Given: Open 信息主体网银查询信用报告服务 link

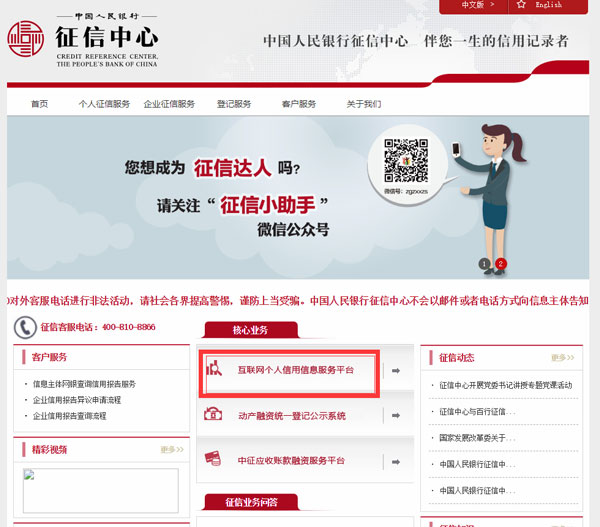Looking at the screenshot, I should click(84, 384).
